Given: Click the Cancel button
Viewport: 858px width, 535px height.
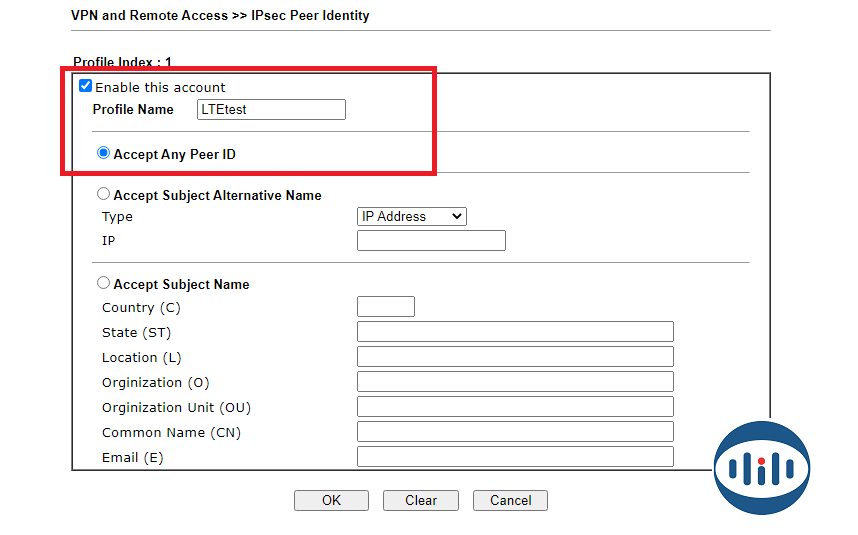Looking at the screenshot, I should click(x=510, y=500).
